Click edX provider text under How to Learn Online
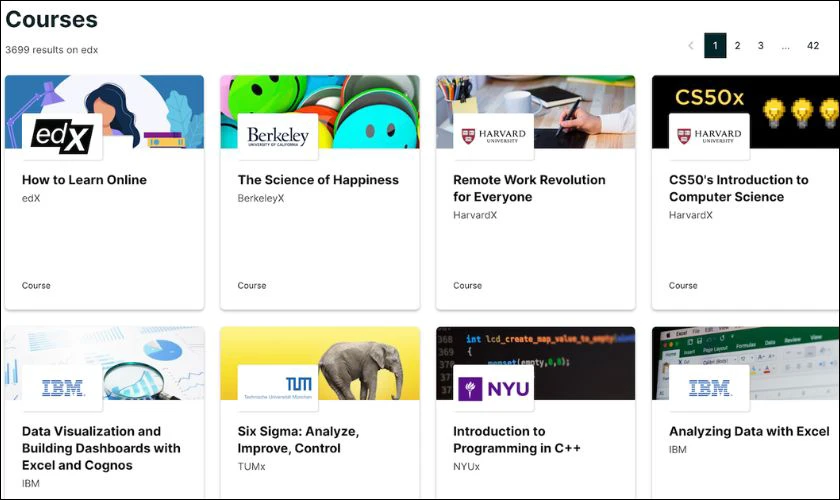840x500 pixels. coord(31,198)
